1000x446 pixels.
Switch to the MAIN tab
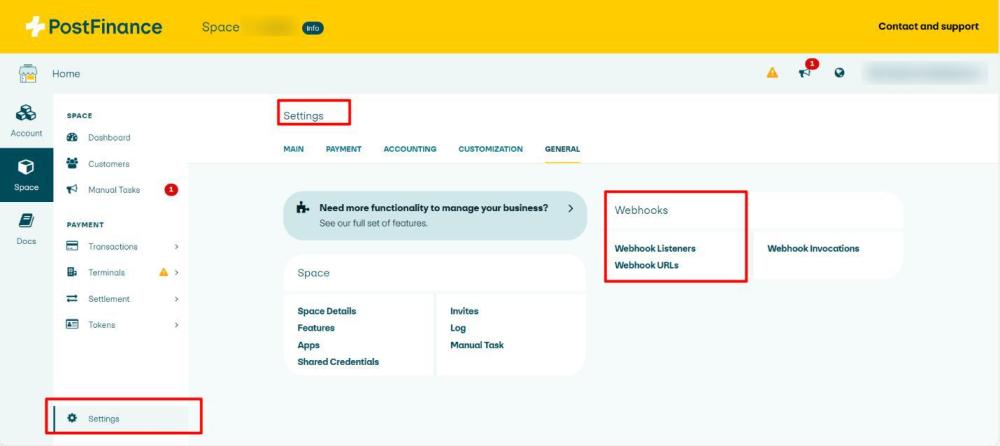click(293, 149)
